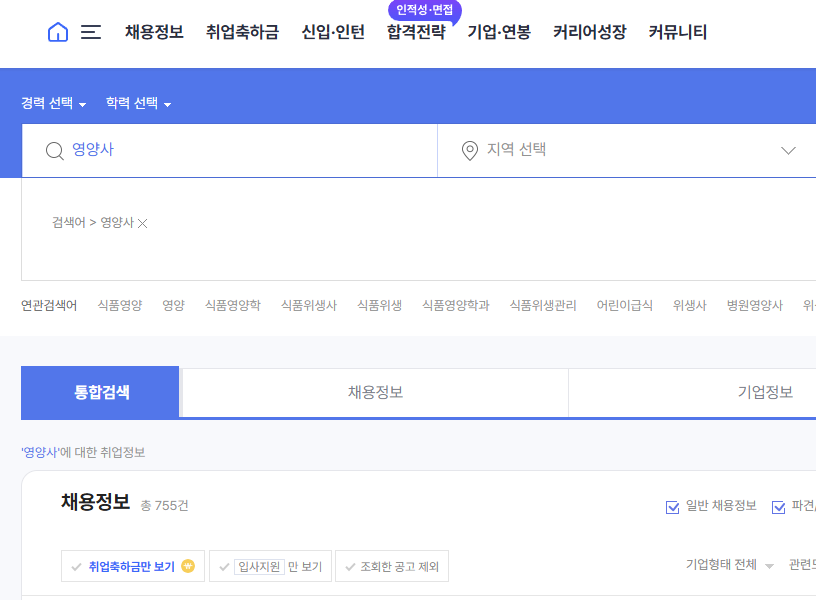Image resolution: width=816 pixels, height=600 pixels.
Task: Click the 지역 선택 field
Action: [627, 151]
